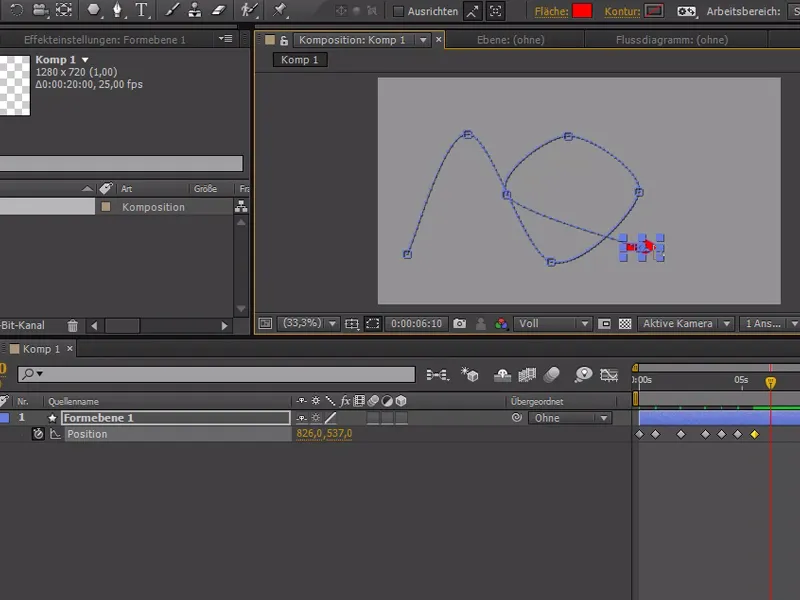Select the Pen tool
This screenshot has width=800, height=600.
117,10
